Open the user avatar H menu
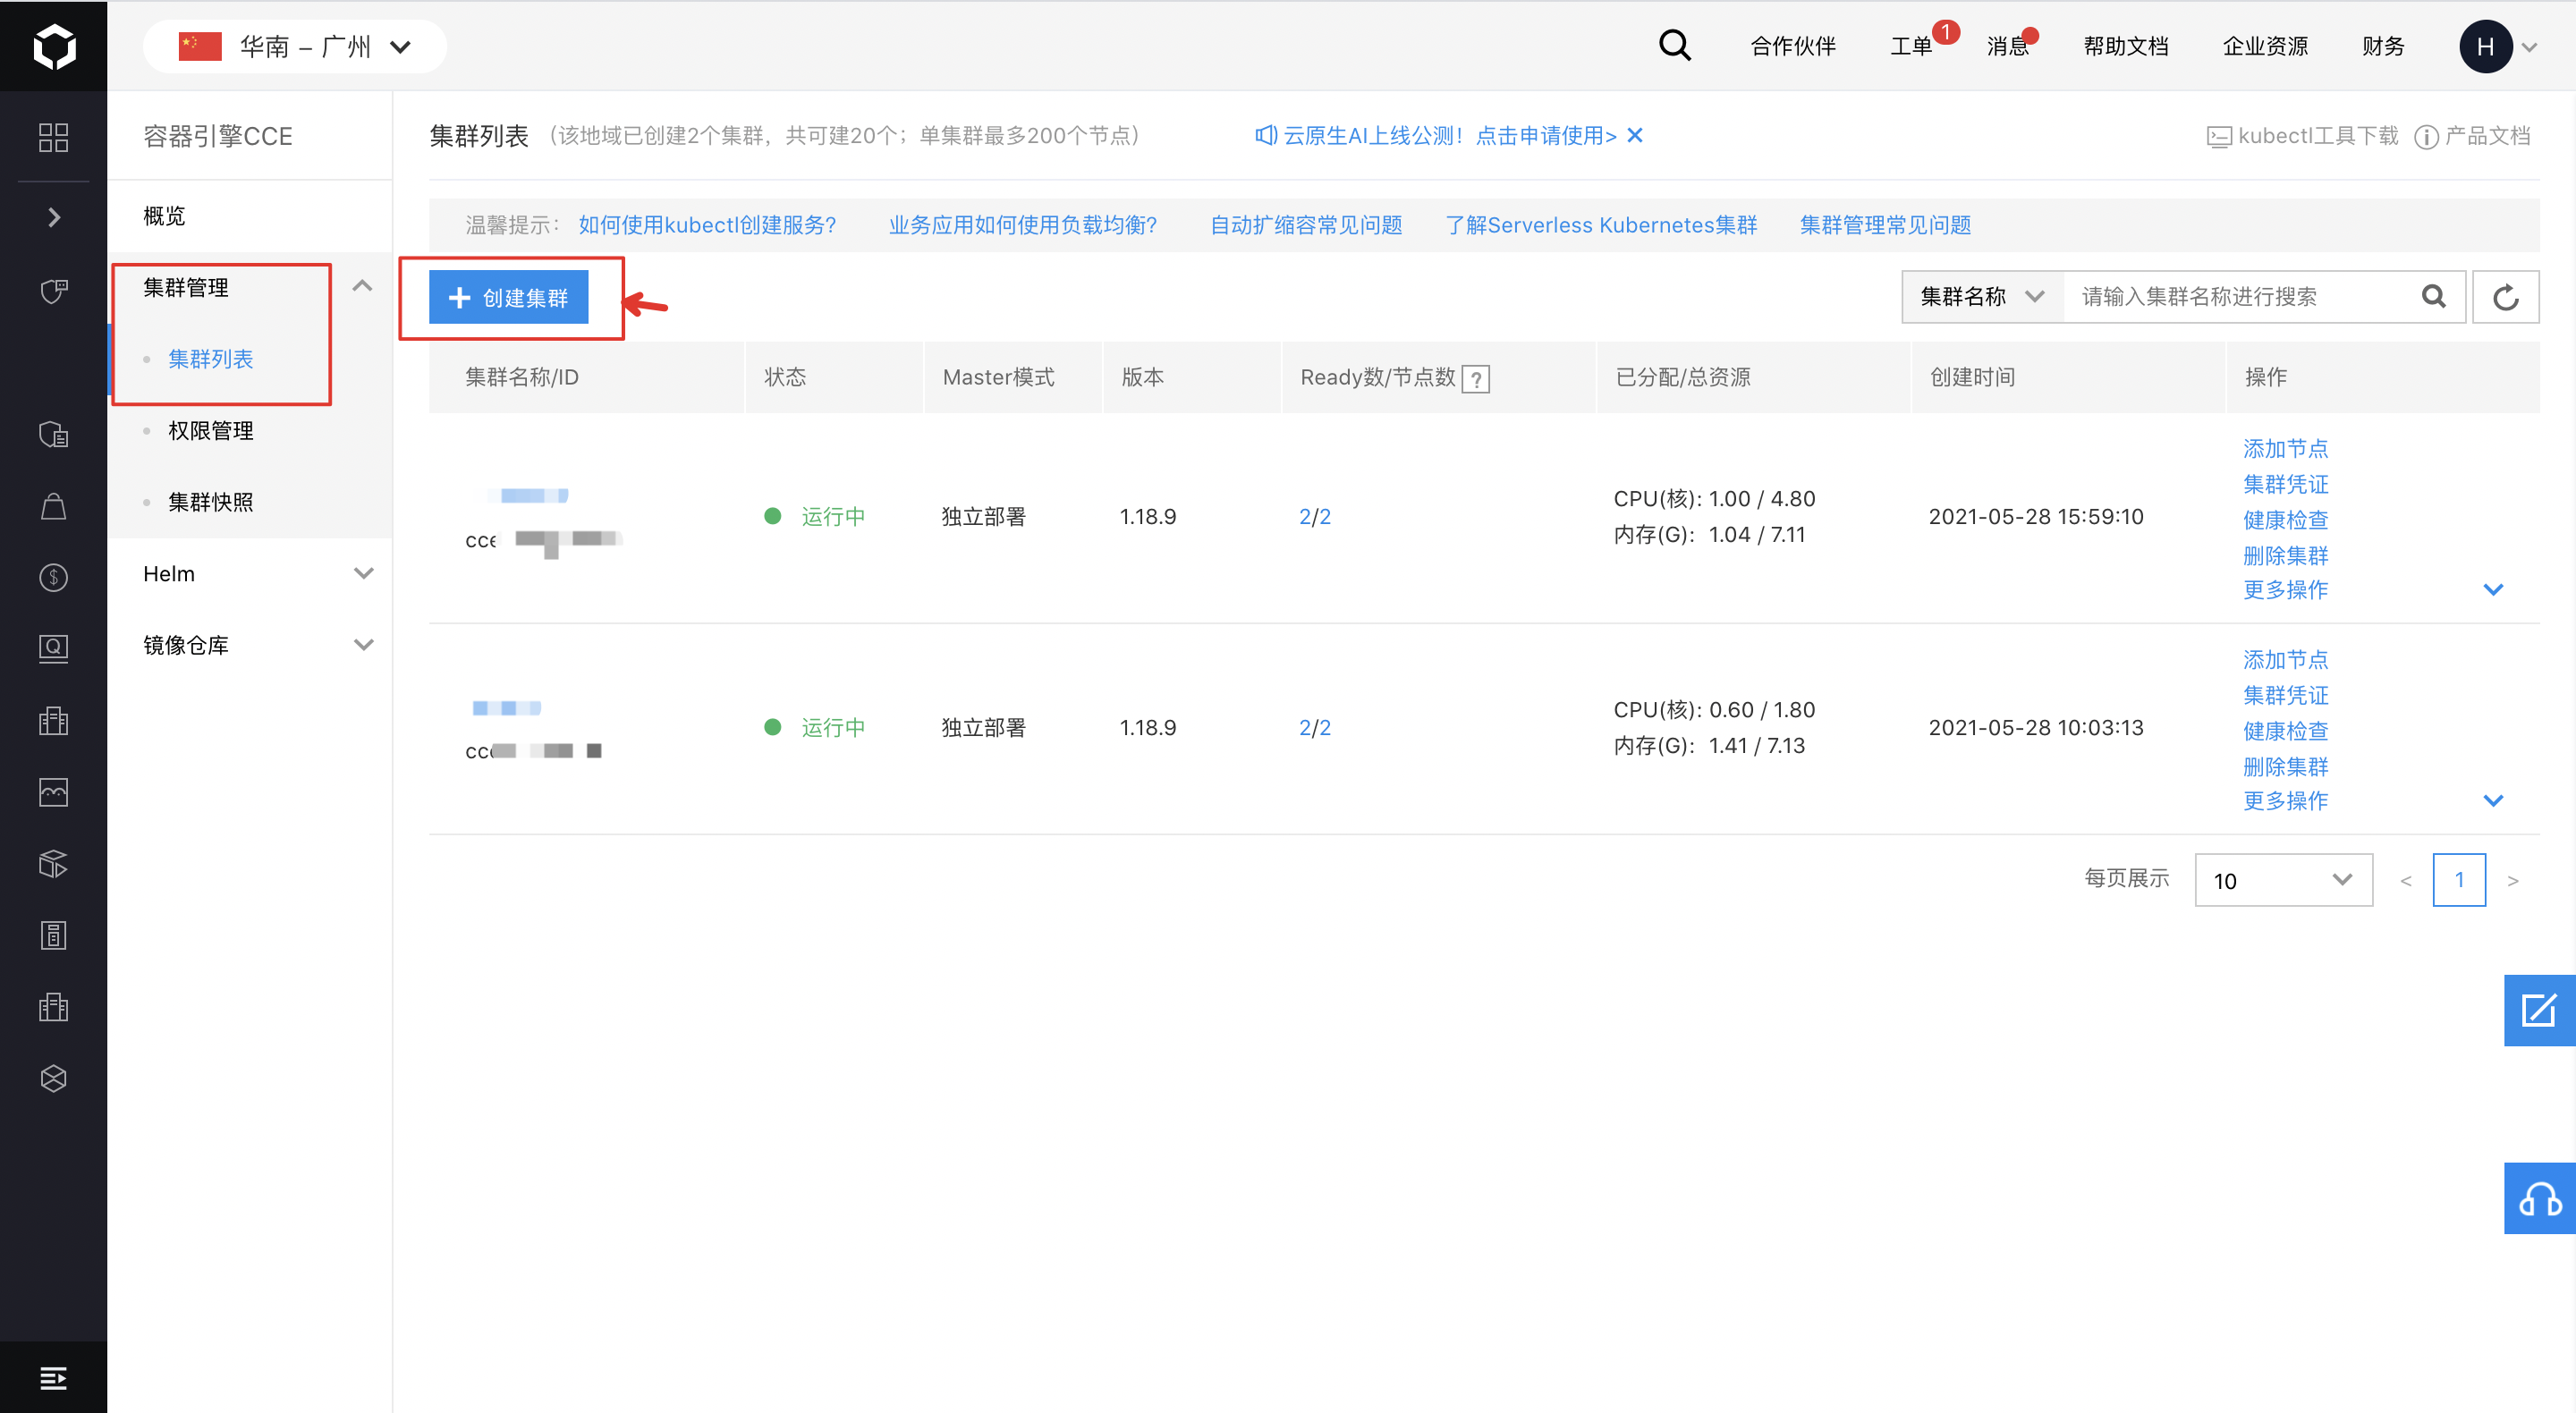This screenshot has height=1413, width=2576. pos(2485,46)
